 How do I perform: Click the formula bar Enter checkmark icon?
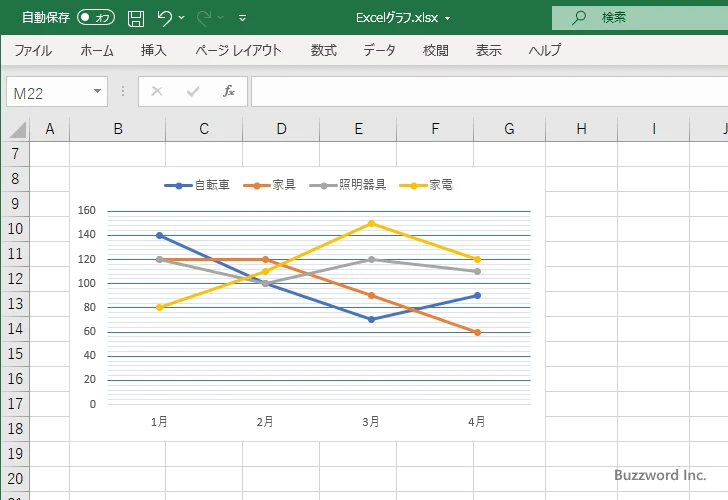click(193, 91)
